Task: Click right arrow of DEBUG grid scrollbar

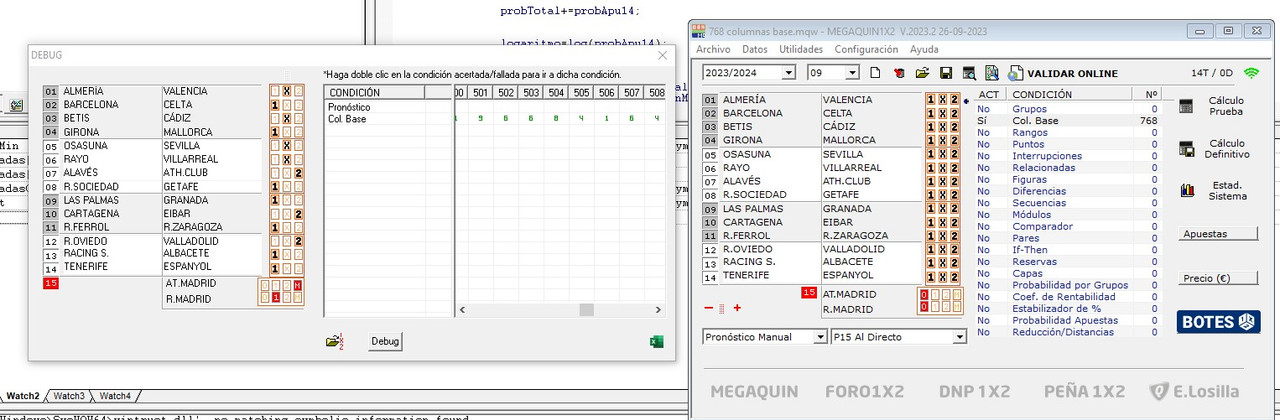Action: pos(658,310)
